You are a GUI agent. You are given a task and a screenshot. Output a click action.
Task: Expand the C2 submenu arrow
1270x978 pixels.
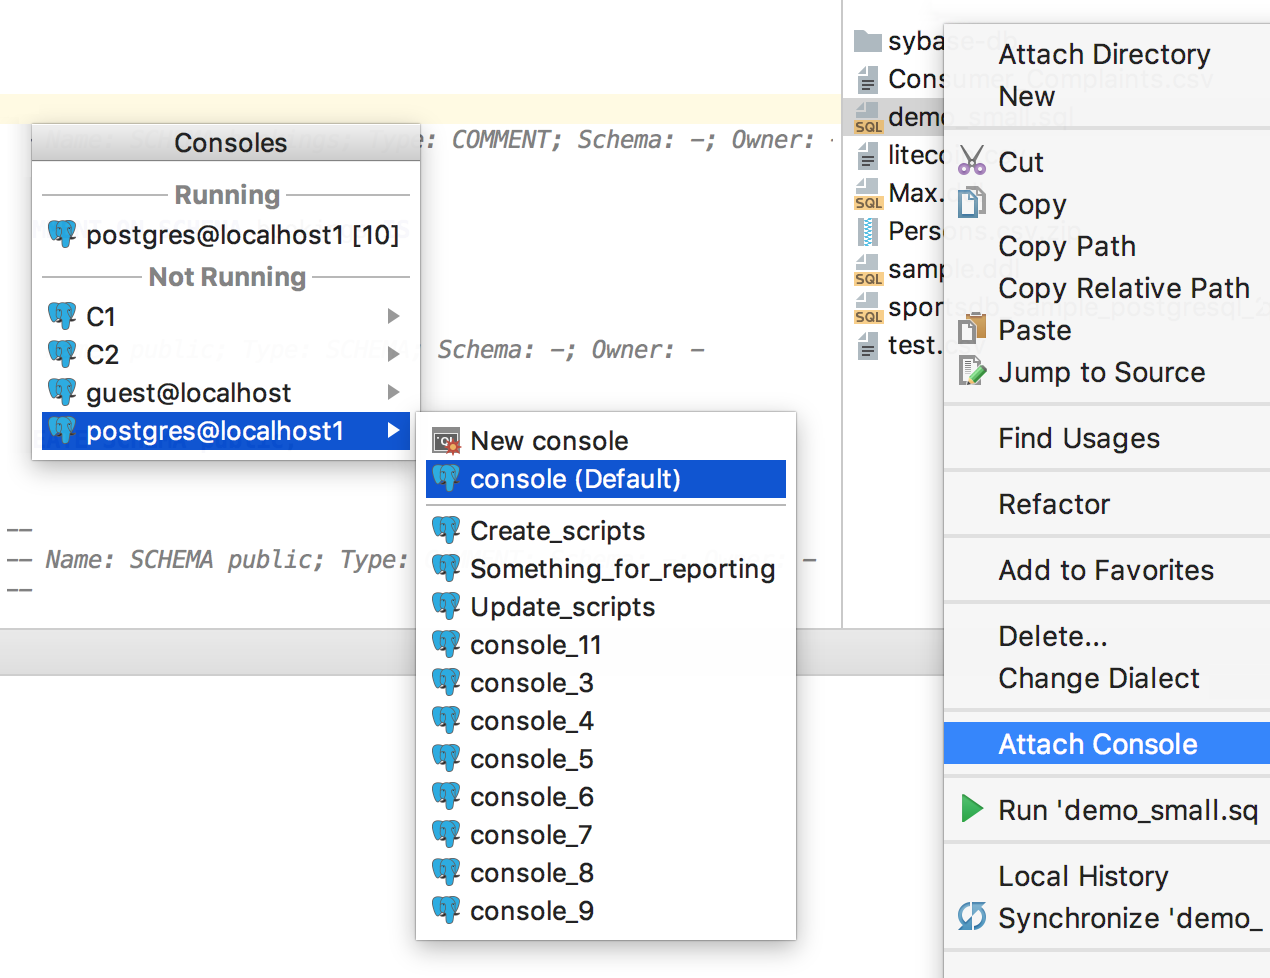394,354
